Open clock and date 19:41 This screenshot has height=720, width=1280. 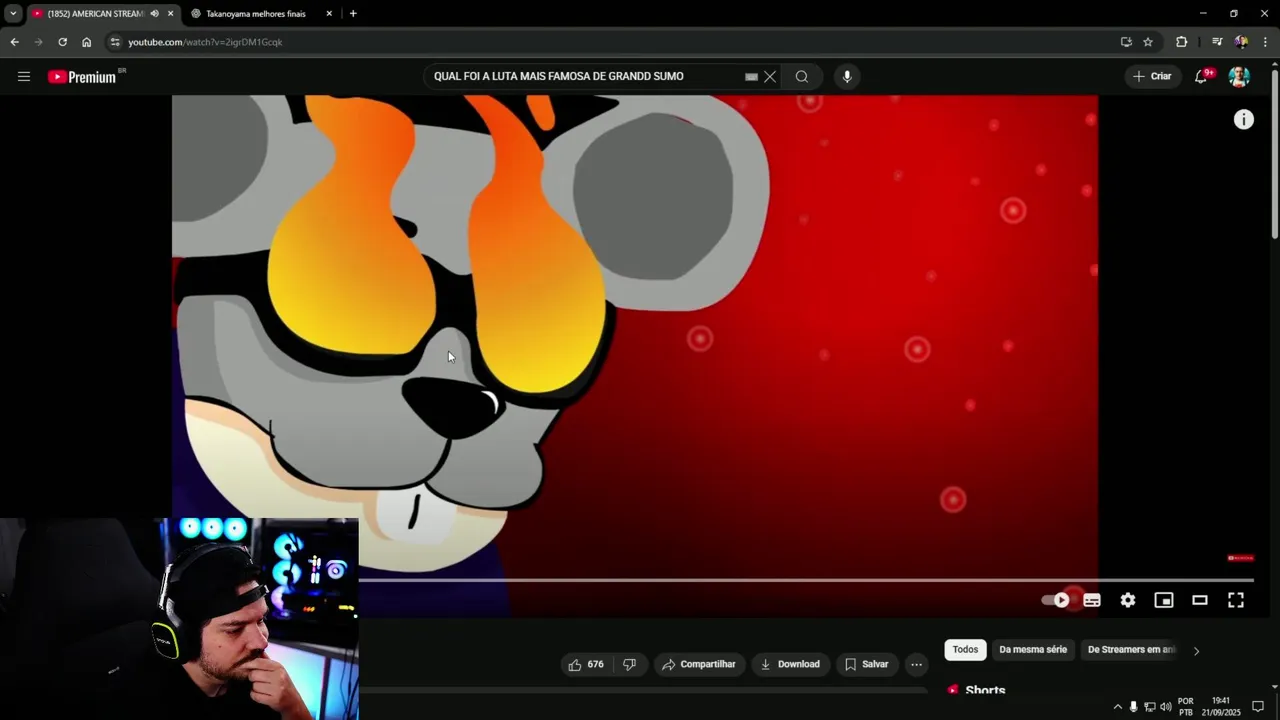pos(1221,707)
